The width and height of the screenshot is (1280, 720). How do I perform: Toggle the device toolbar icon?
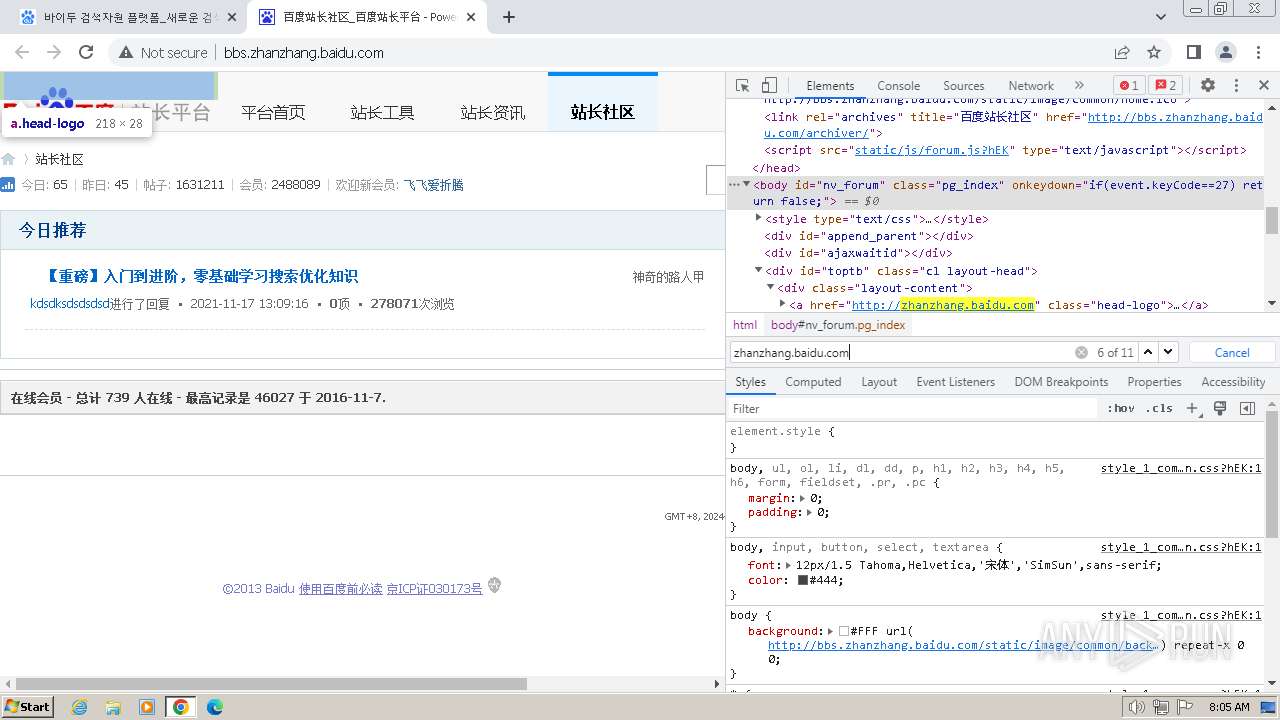769,86
